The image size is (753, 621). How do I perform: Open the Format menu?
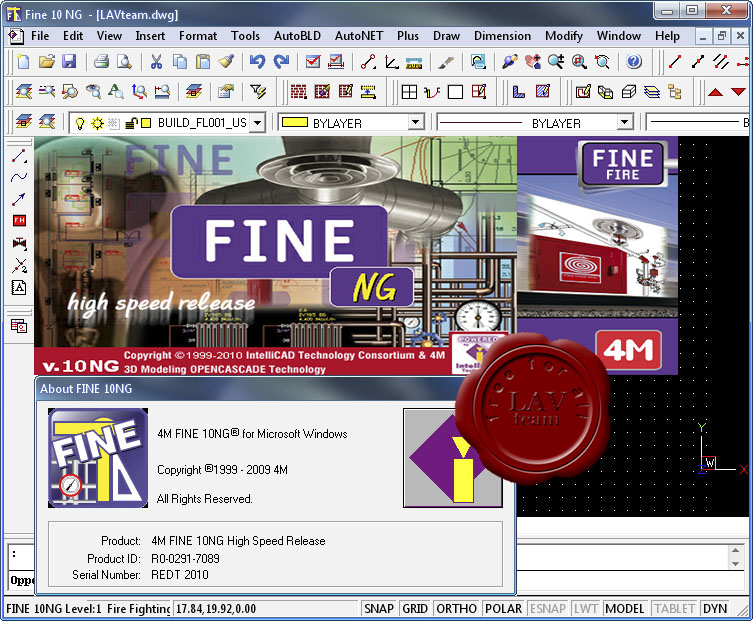[198, 36]
